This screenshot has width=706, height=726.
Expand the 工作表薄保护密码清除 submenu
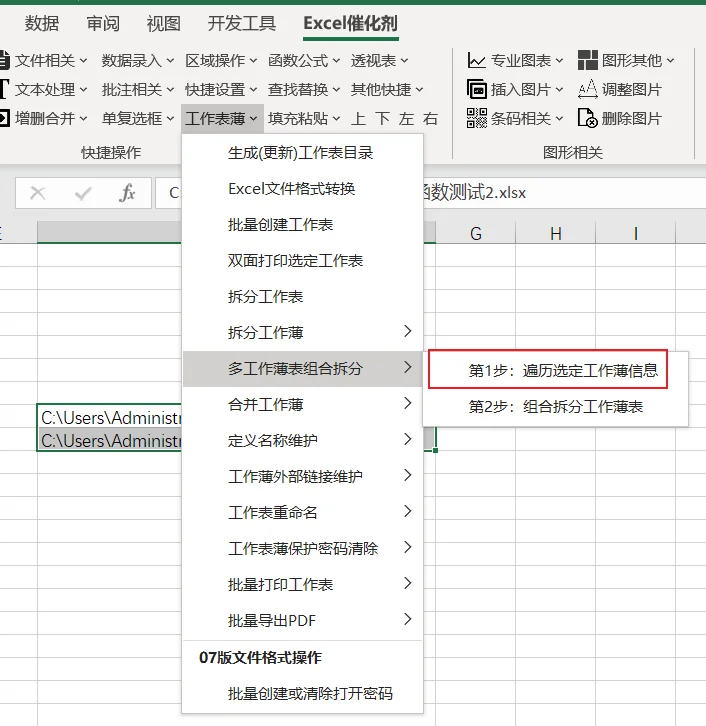click(x=302, y=549)
